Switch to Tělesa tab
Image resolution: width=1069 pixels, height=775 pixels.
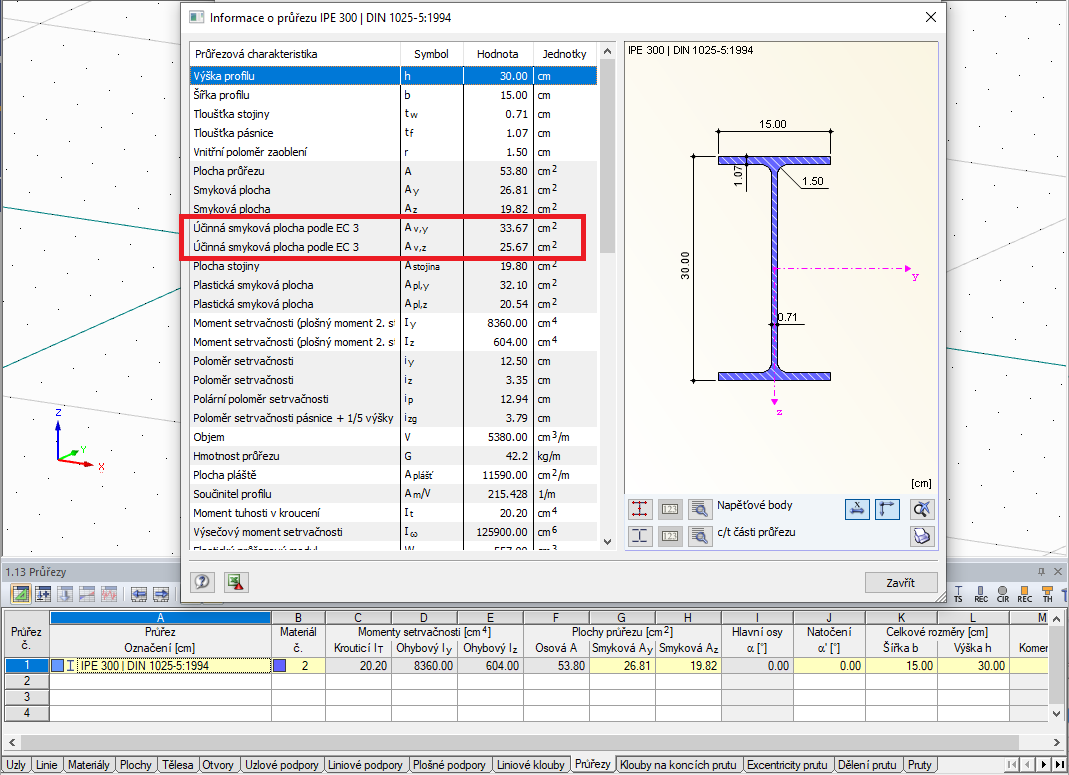tap(177, 765)
